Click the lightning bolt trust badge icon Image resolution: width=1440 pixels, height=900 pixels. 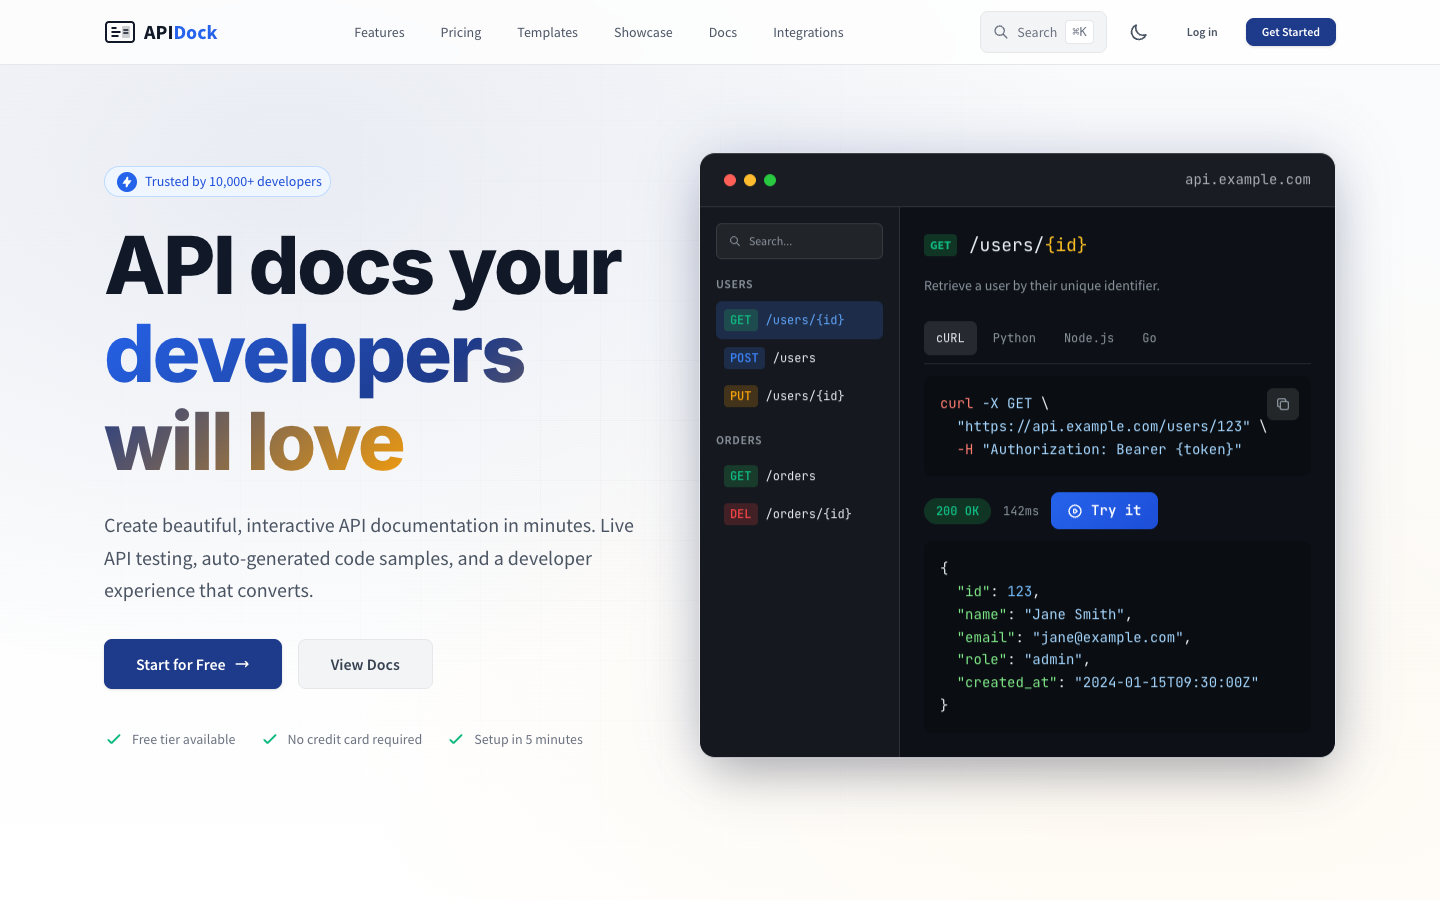(127, 182)
